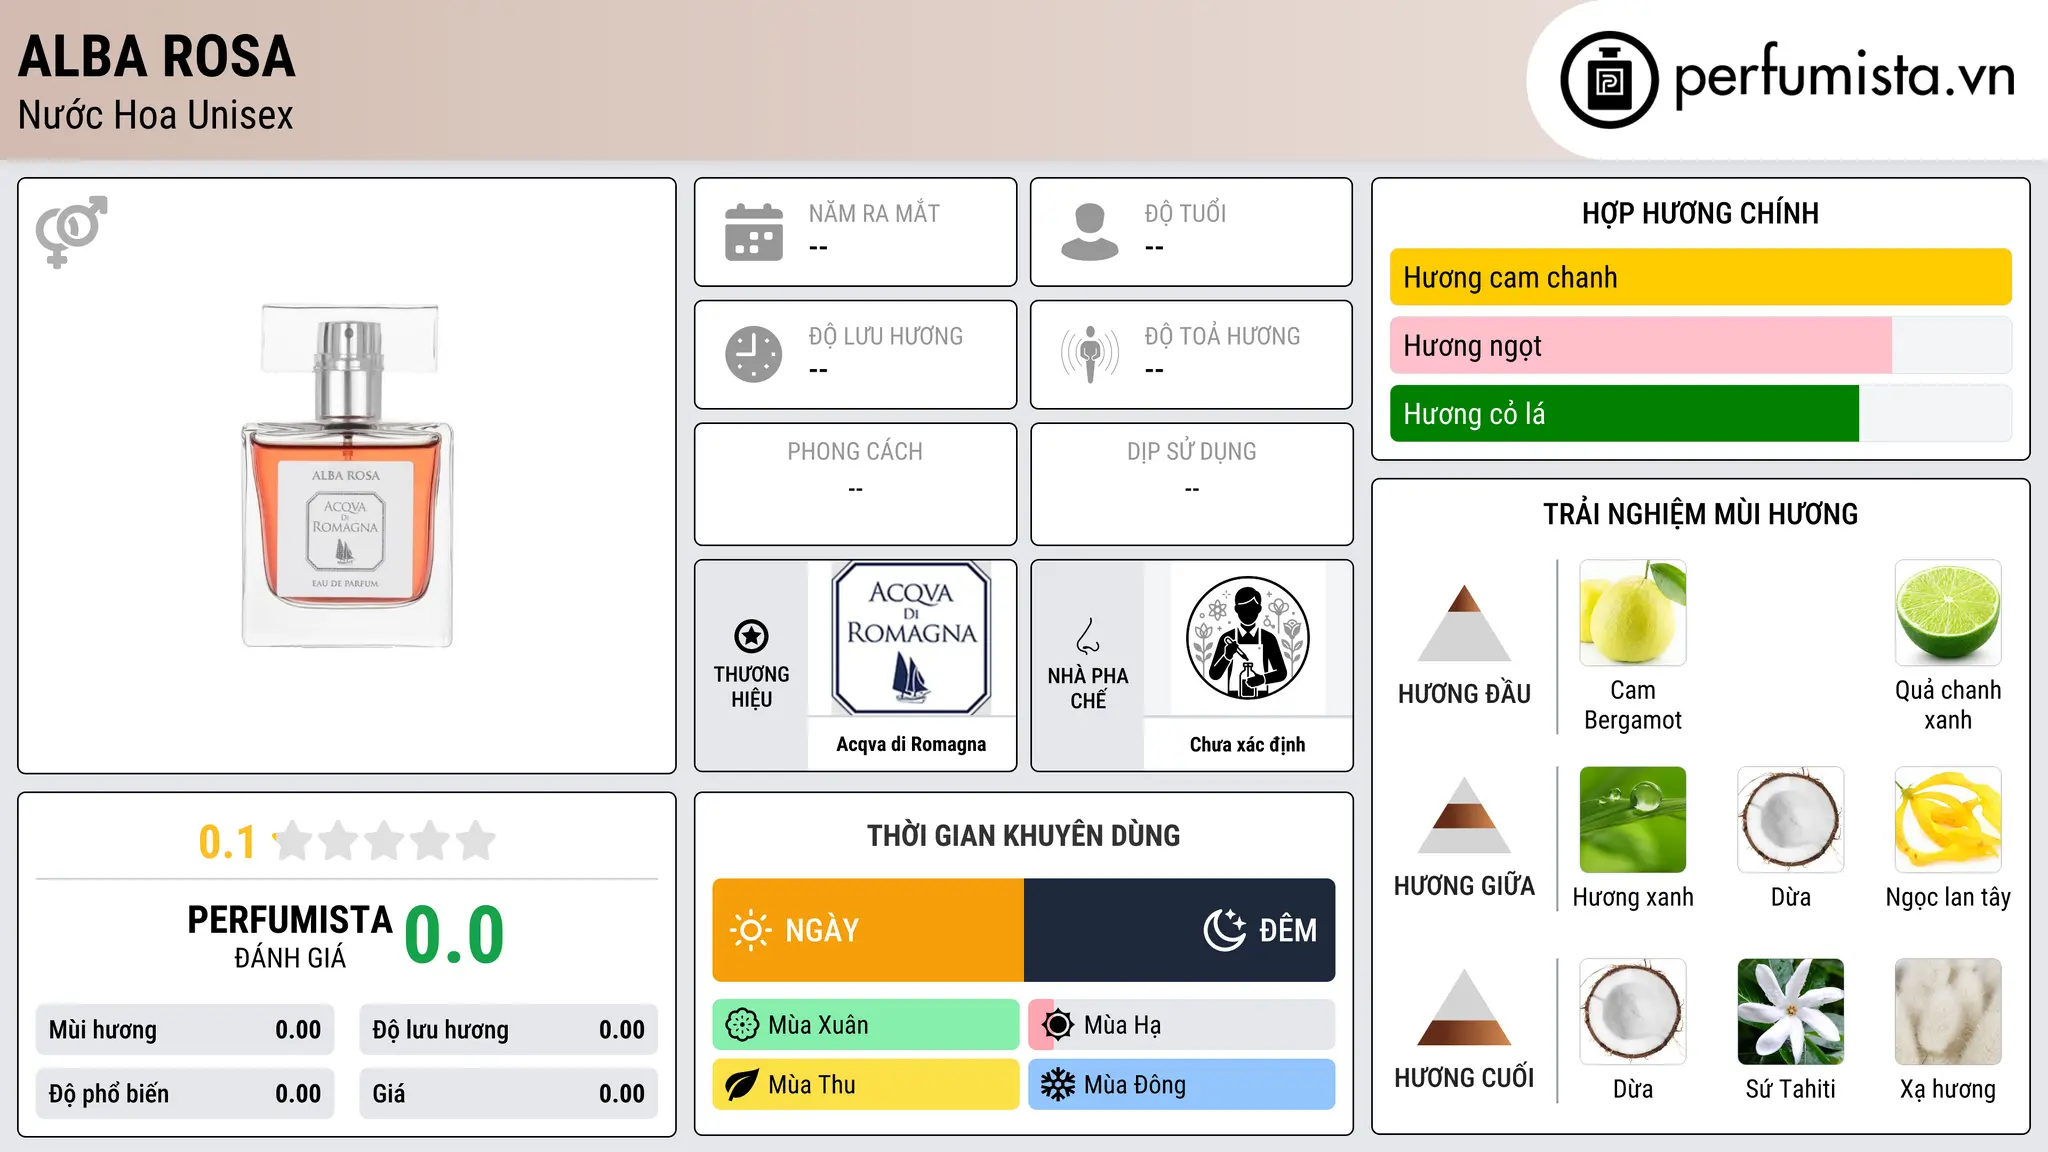Click the sun icon next to Mùa Hạ

[x=1057, y=1025]
